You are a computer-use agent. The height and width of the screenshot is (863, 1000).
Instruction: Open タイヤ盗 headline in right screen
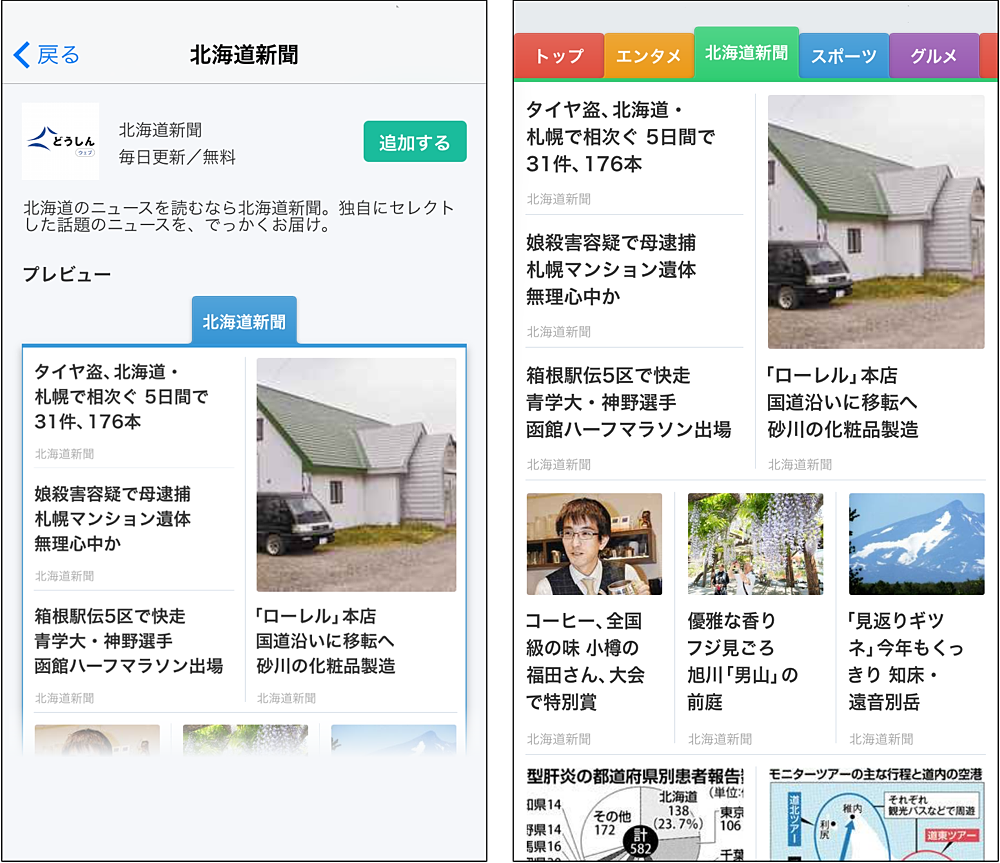[621, 137]
